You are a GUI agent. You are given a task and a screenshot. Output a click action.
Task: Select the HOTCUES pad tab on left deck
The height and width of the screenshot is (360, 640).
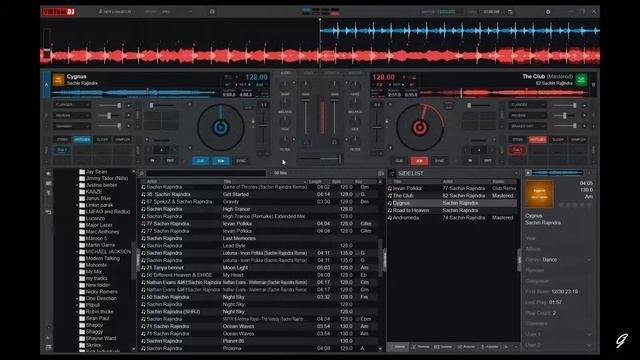pos(82,140)
